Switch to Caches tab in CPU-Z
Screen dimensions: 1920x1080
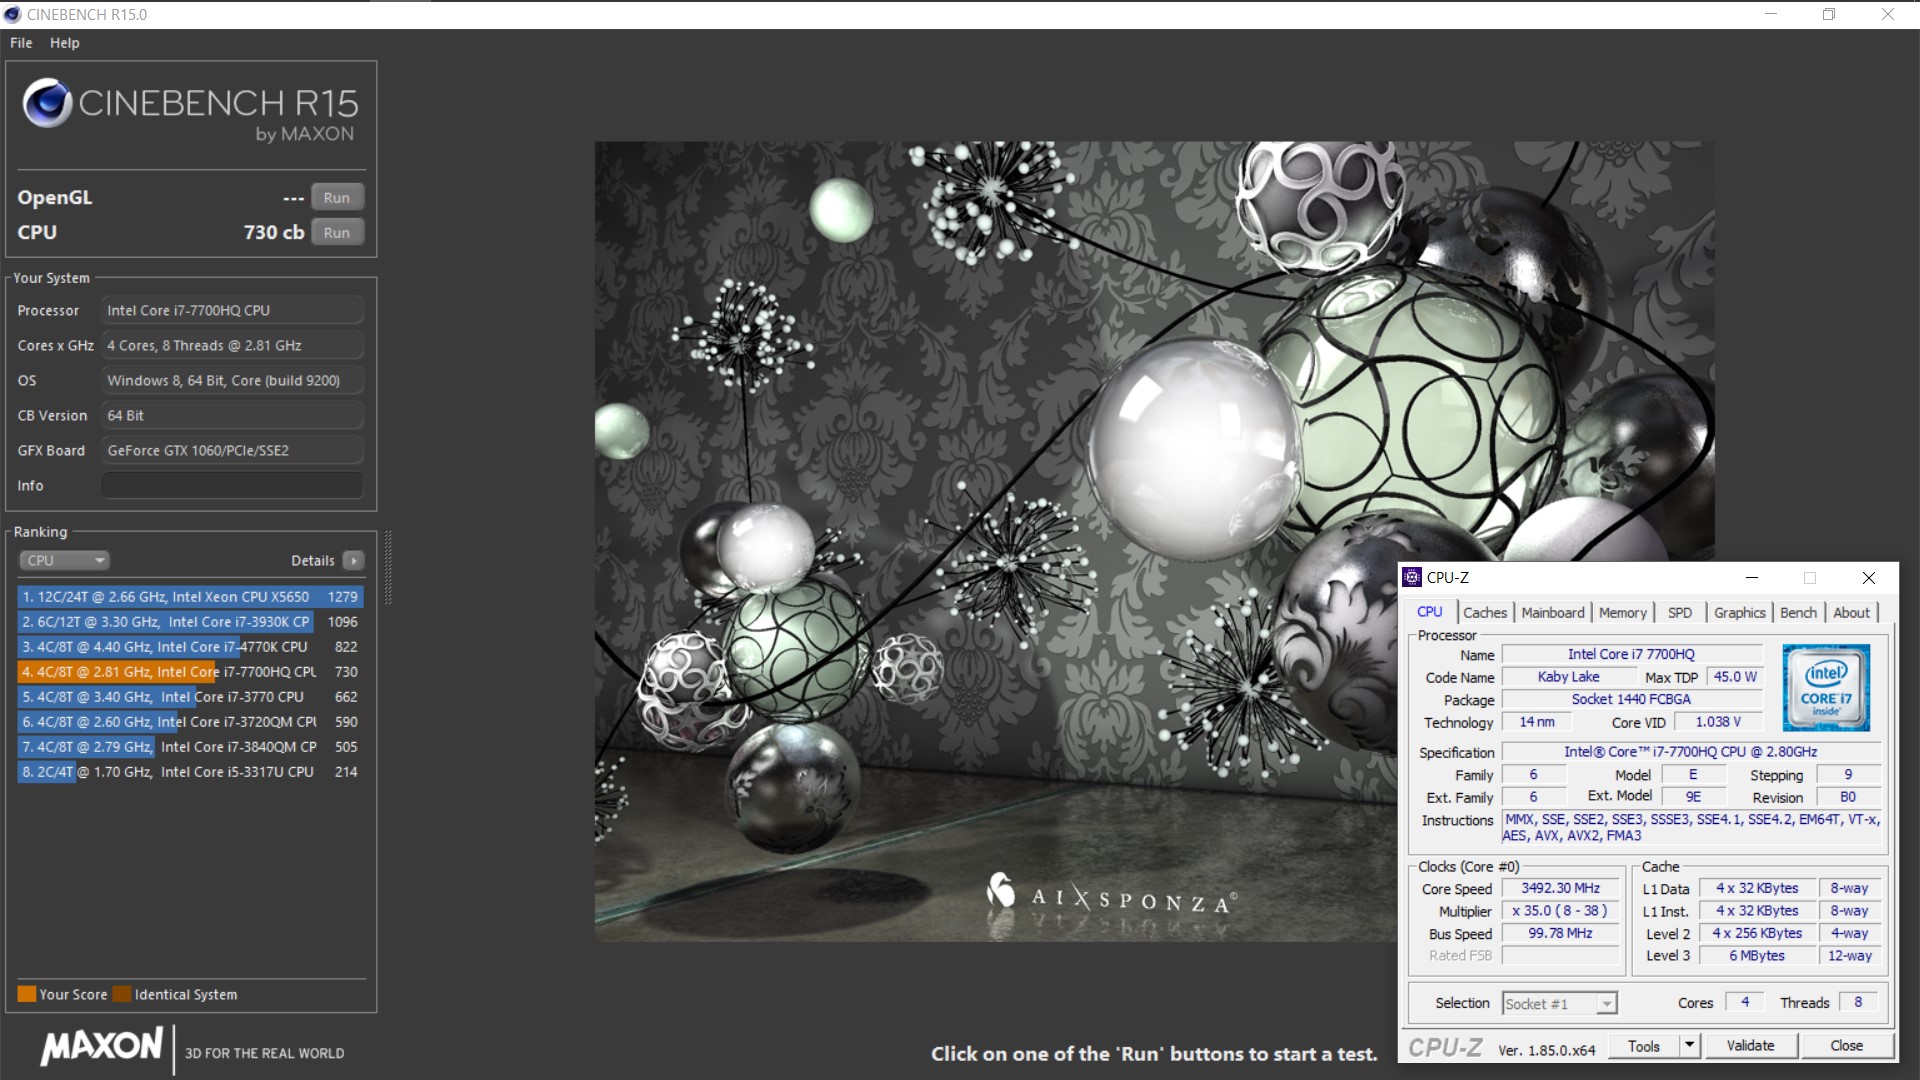(1485, 613)
